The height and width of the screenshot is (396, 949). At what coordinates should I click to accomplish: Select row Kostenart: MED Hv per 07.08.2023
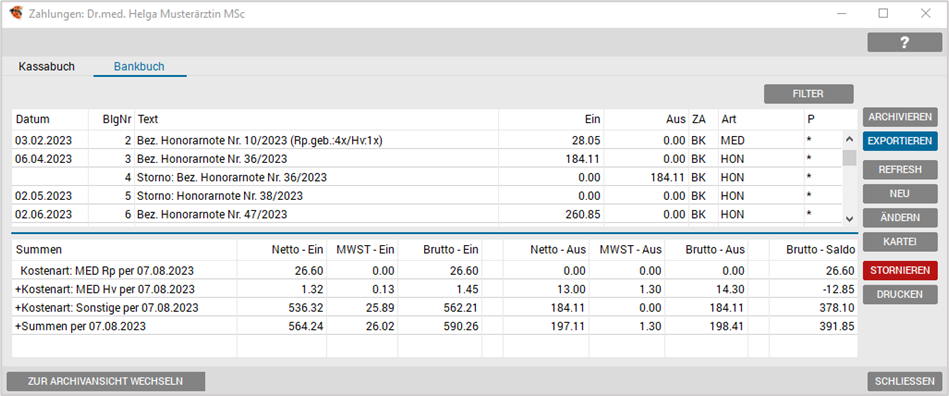coord(435,289)
